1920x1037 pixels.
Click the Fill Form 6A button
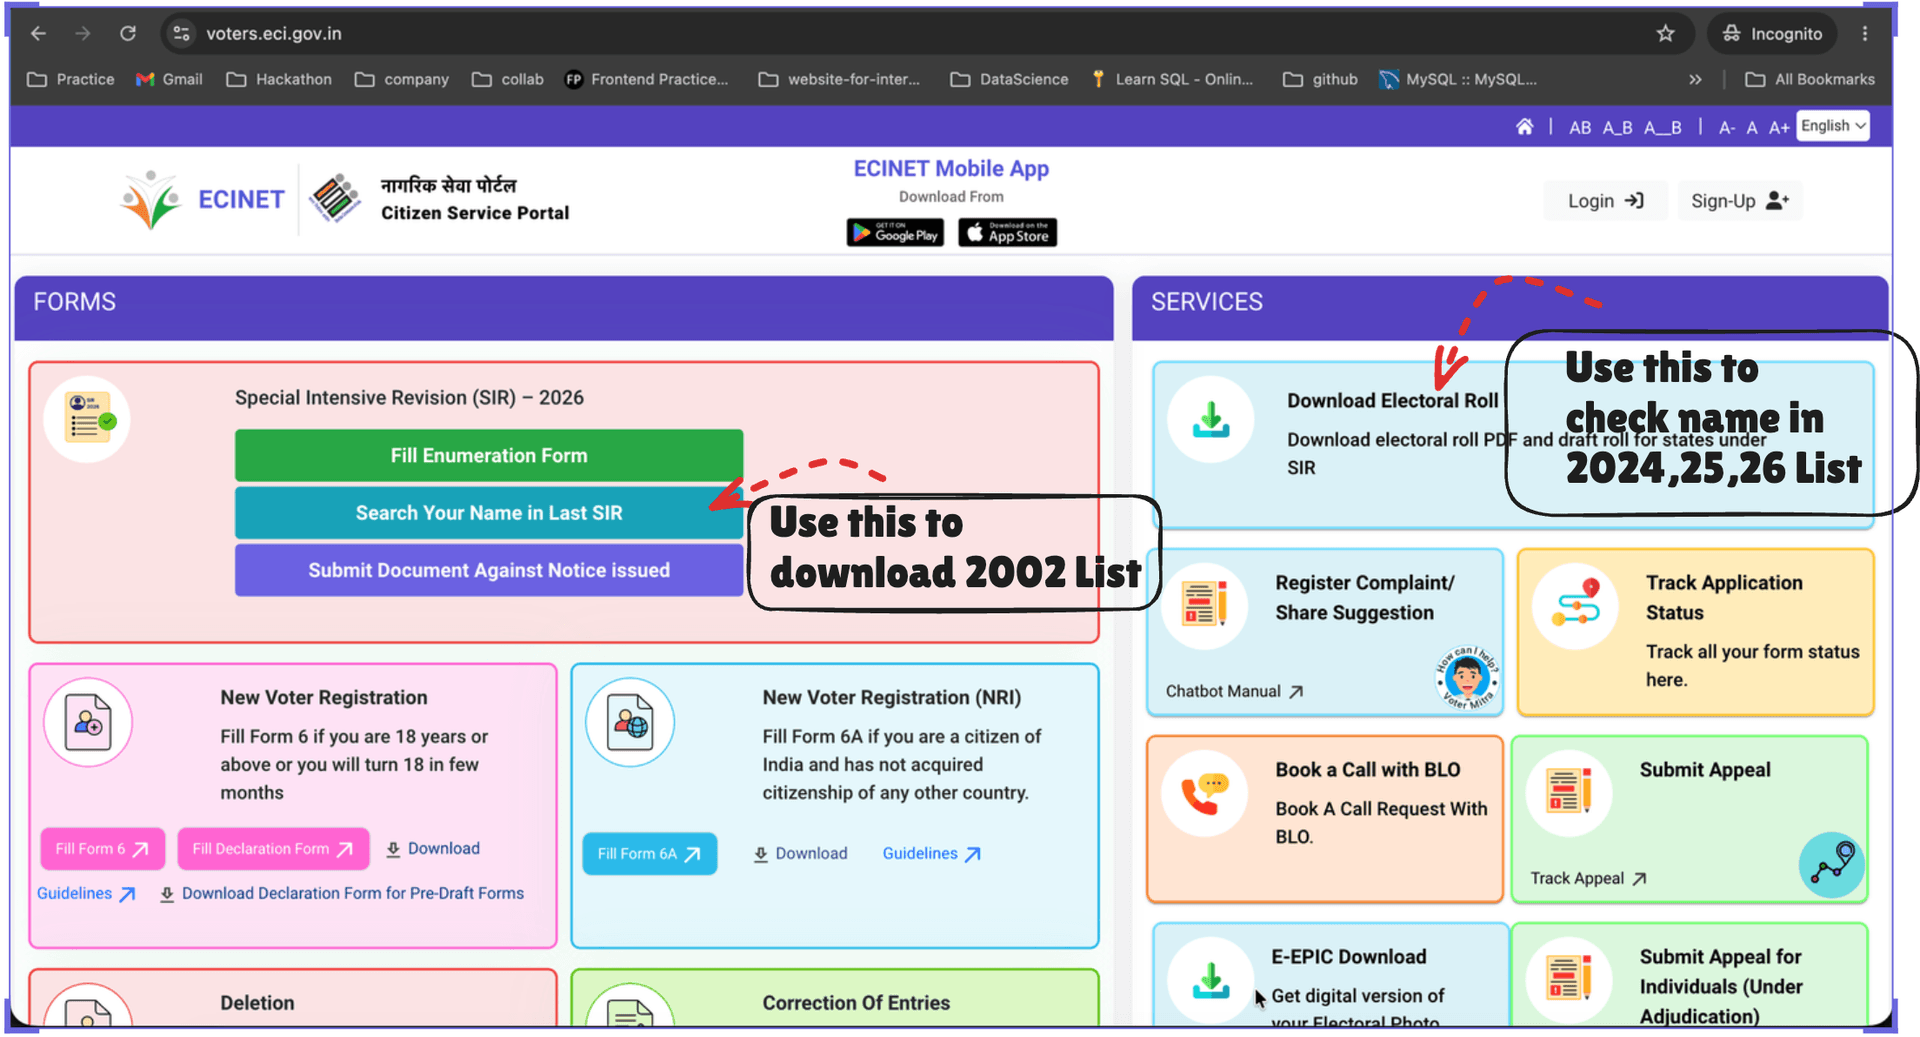click(650, 854)
